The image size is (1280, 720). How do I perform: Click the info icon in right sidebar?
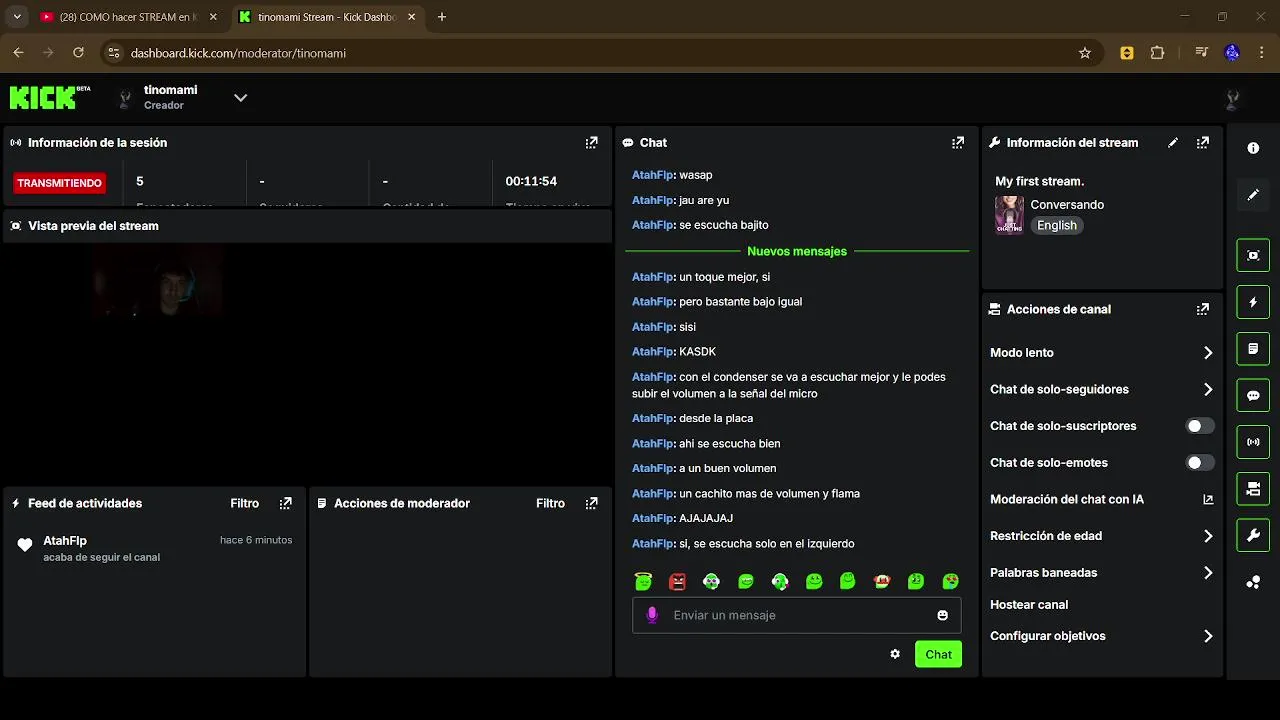(x=1253, y=148)
